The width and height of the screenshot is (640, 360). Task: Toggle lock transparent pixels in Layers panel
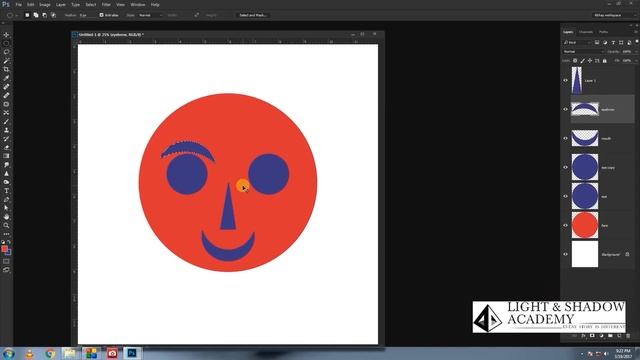pyautogui.click(x=575, y=61)
